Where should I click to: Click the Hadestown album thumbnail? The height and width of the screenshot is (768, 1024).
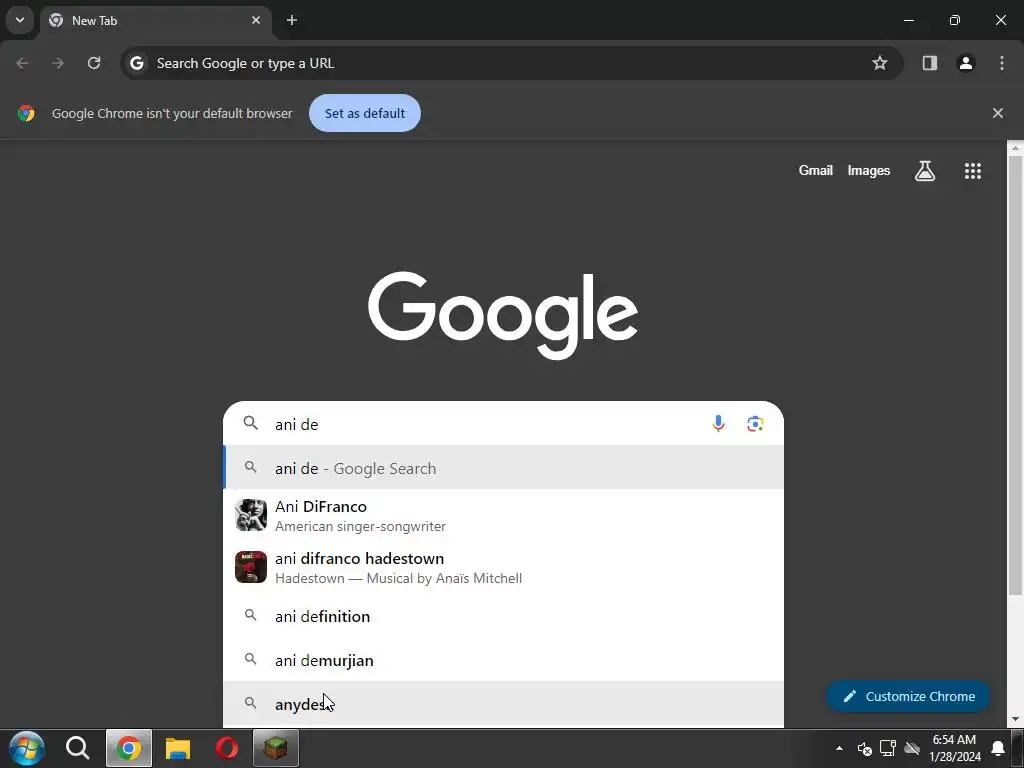pos(251,567)
